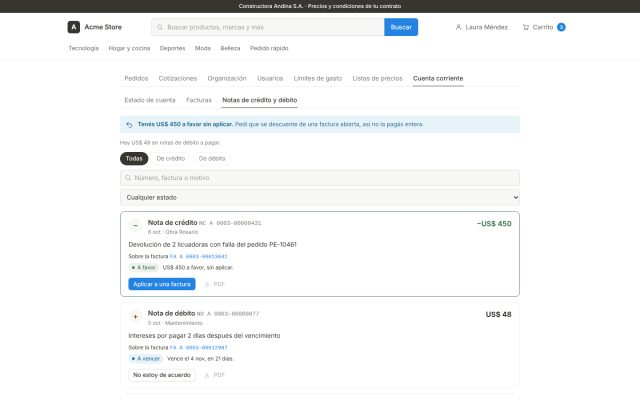Viewport: 640px width, 400px height.
Task: Click No estoy de acuerdo button
Action: [162, 375]
